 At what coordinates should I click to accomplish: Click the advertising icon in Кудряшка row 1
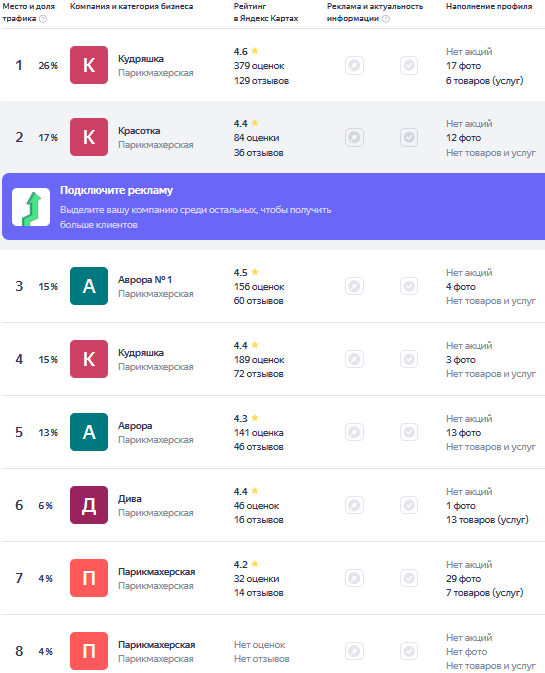pyautogui.click(x=354, y=66)
